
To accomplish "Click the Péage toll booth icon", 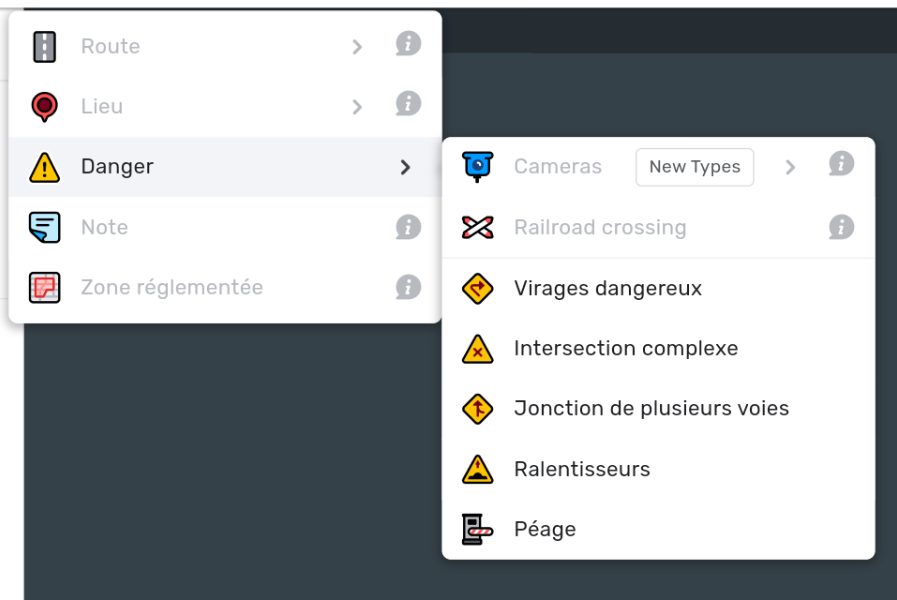I will 478,529.
